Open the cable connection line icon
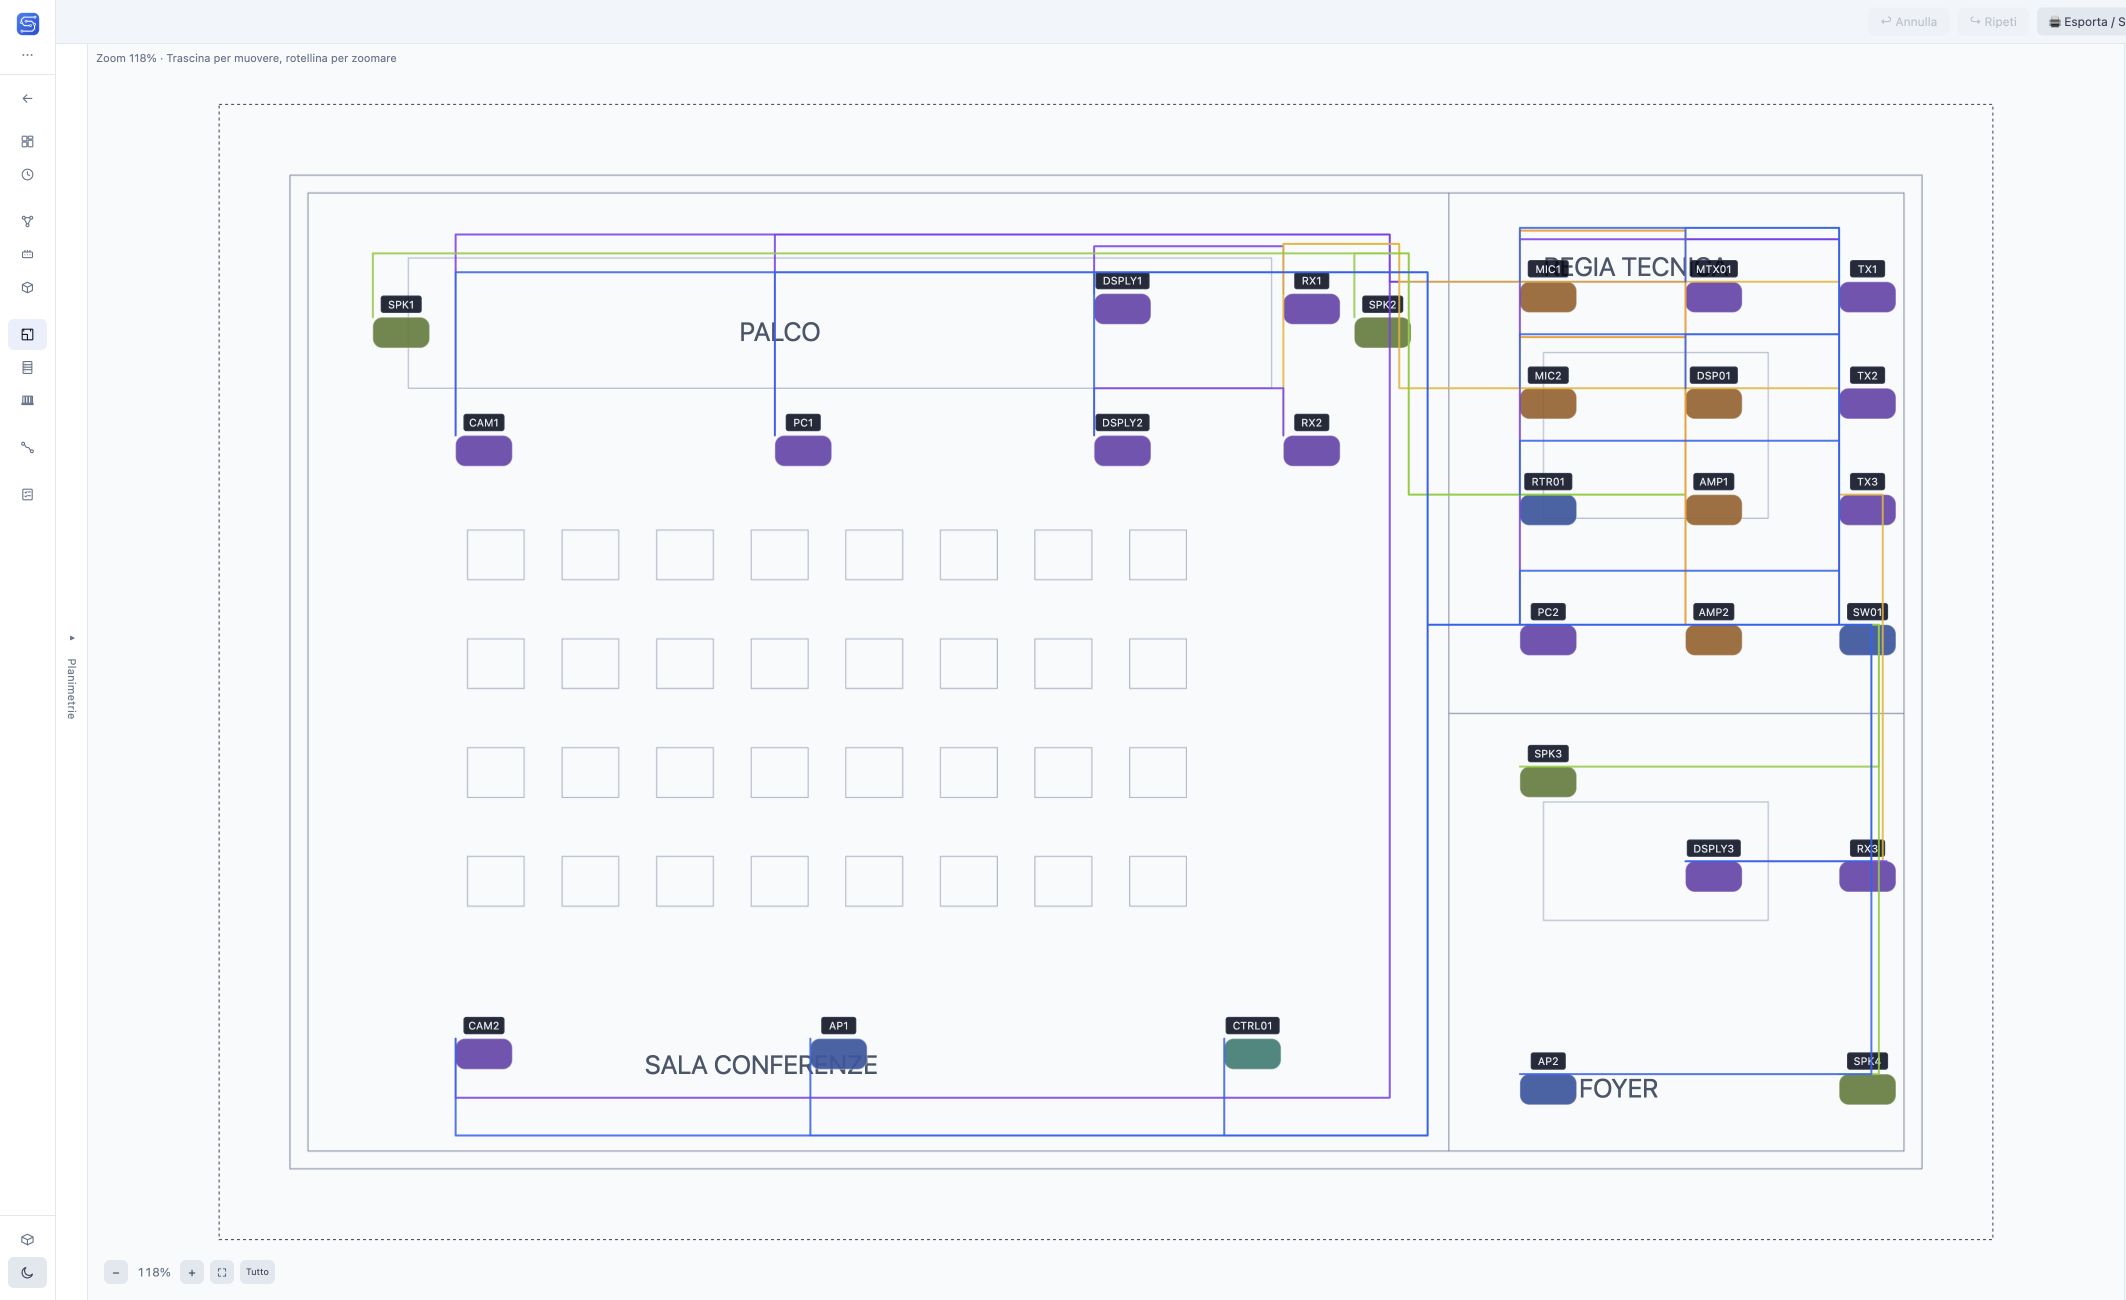This screenshot has width=2126, height=1300. pyautogui.click(x=28, y=448)
